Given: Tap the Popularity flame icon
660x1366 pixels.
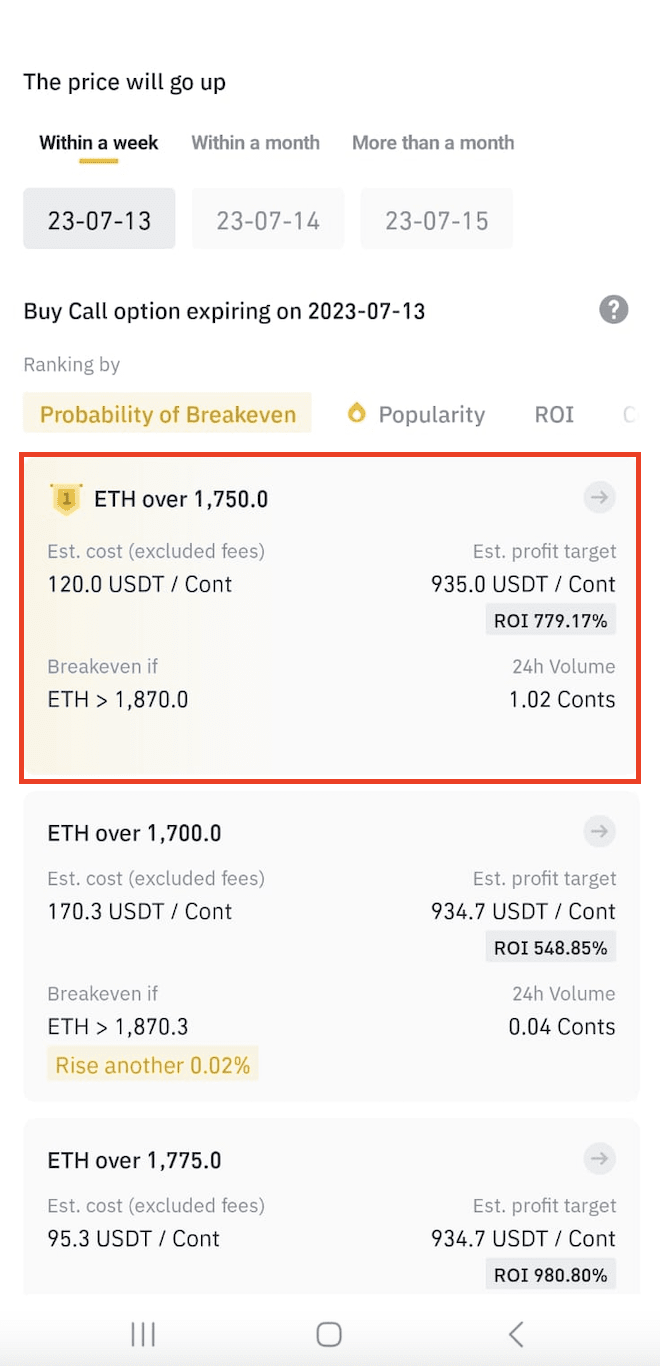Looking at the screenshot, I should click(356, 413).
